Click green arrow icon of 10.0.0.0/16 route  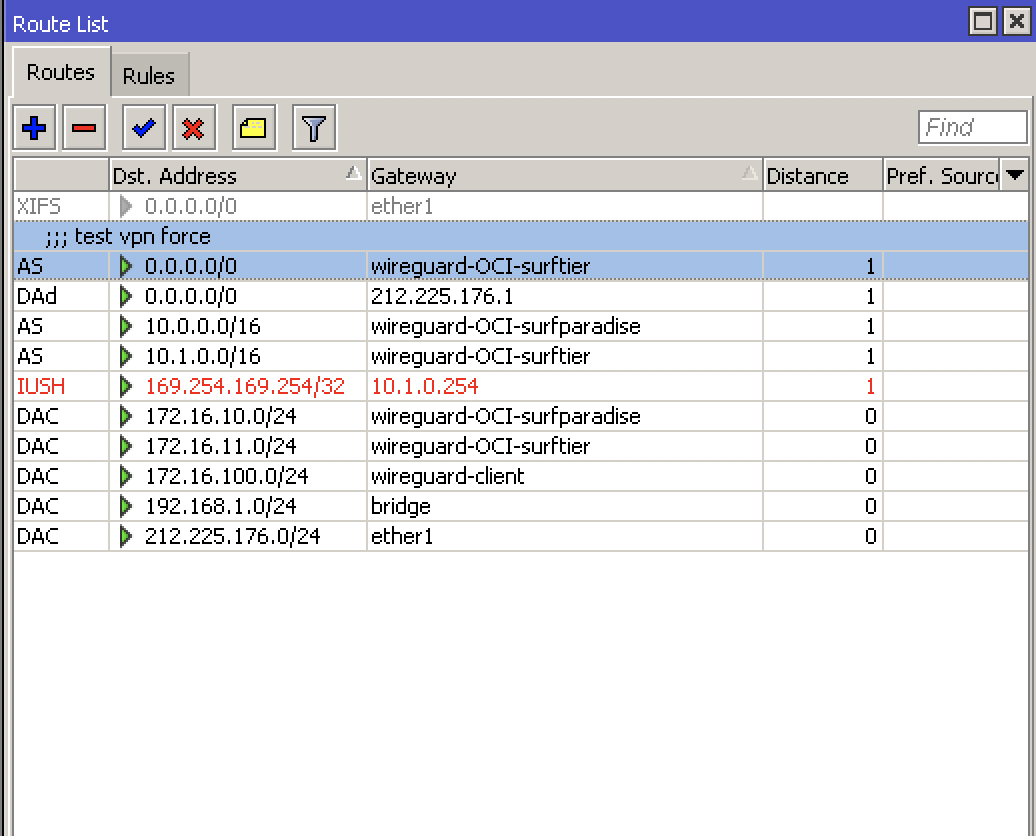126,326
